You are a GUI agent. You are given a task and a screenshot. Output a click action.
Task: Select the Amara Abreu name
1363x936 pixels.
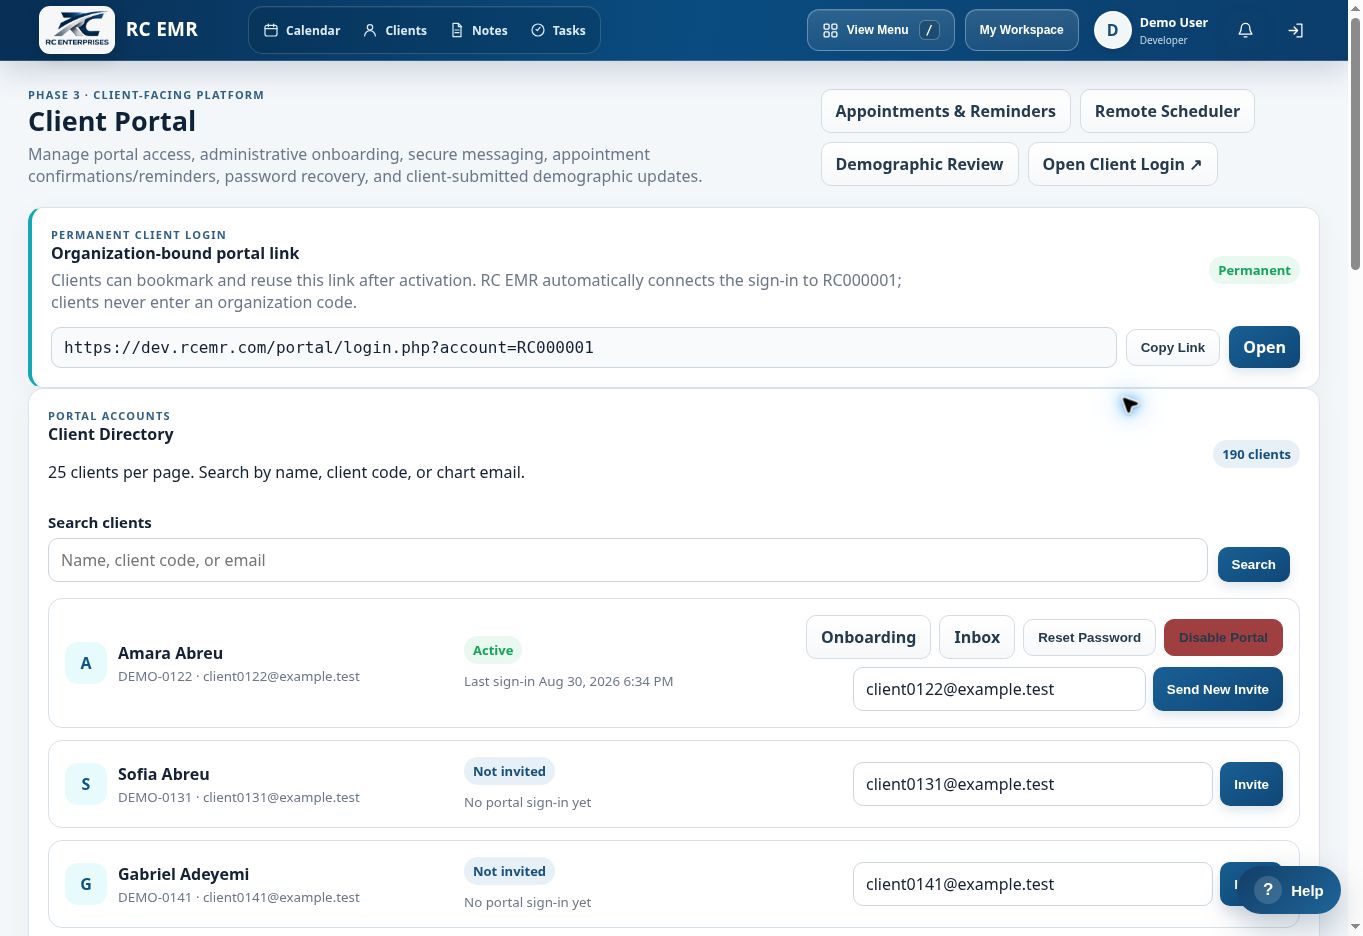click(170, 653)
